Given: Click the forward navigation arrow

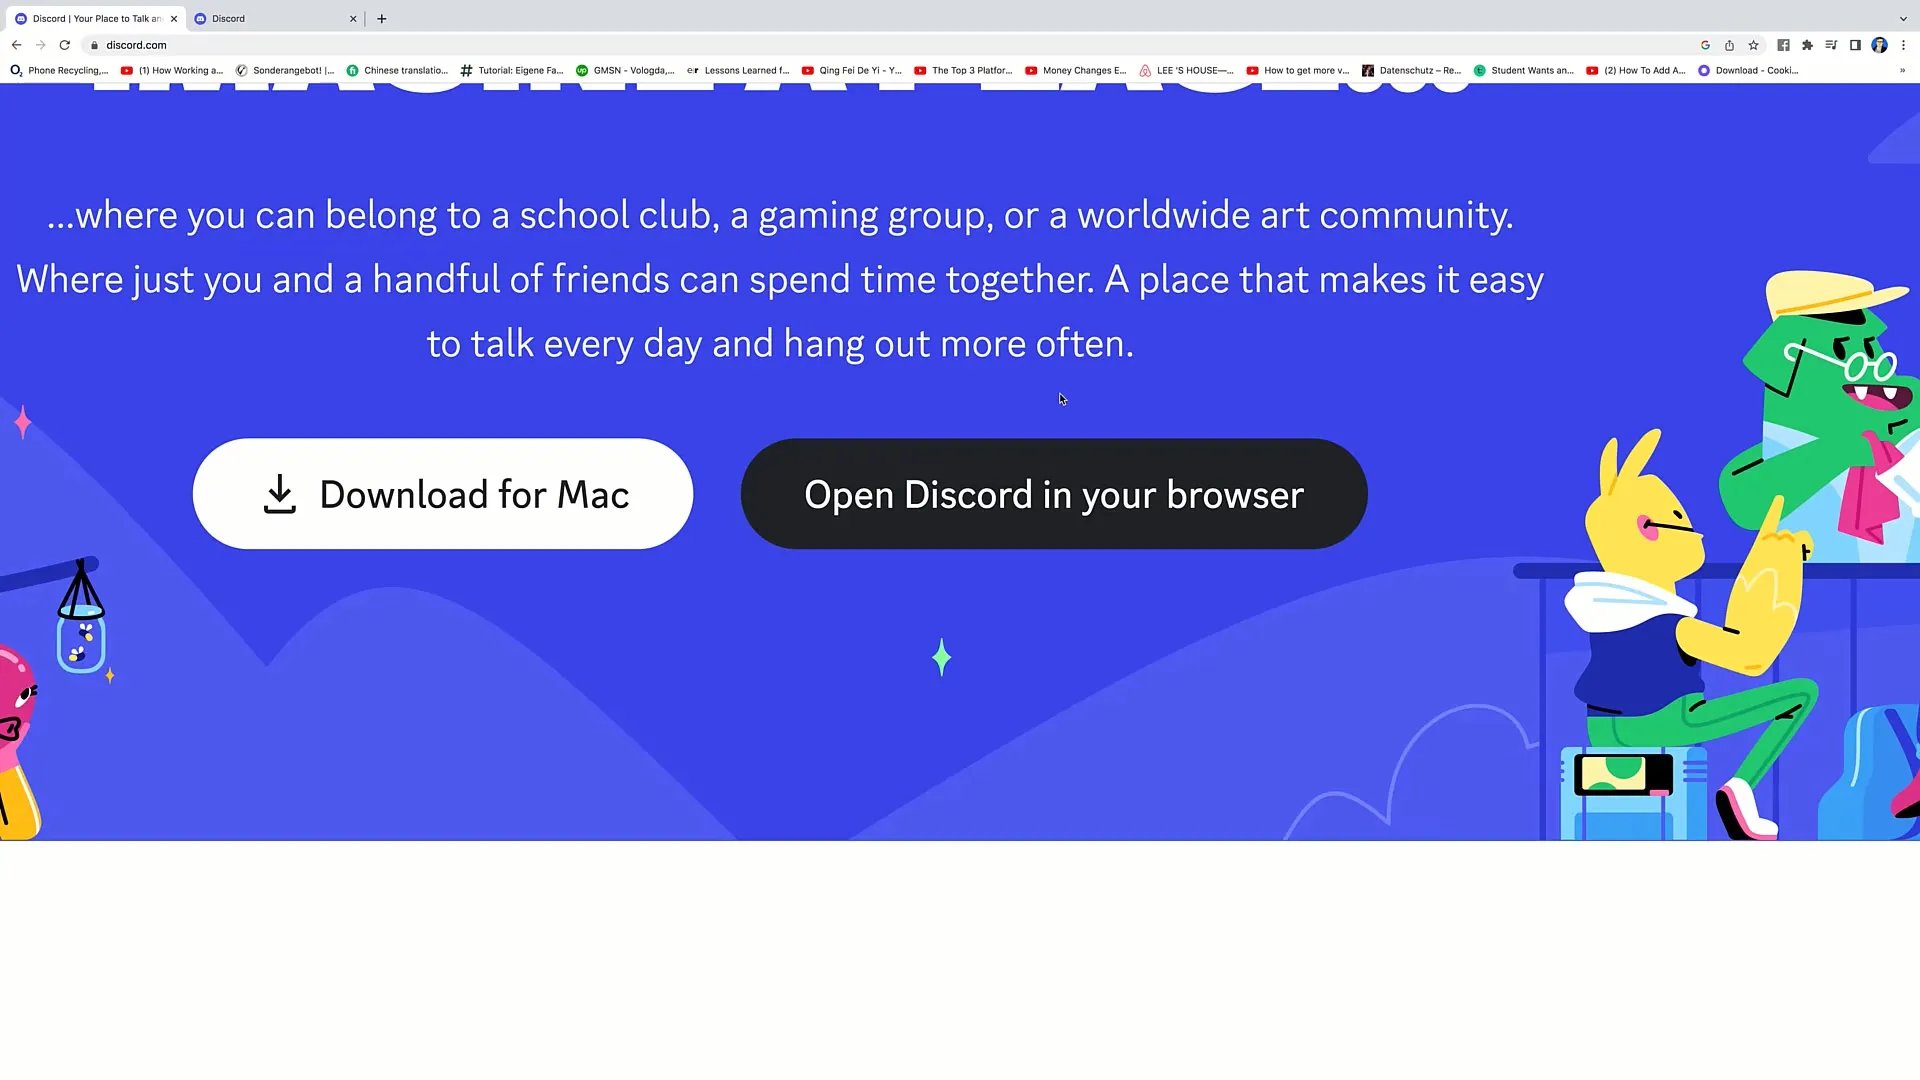Looking at the screenshot, I should pyautogui.click(x=38, y=45).
